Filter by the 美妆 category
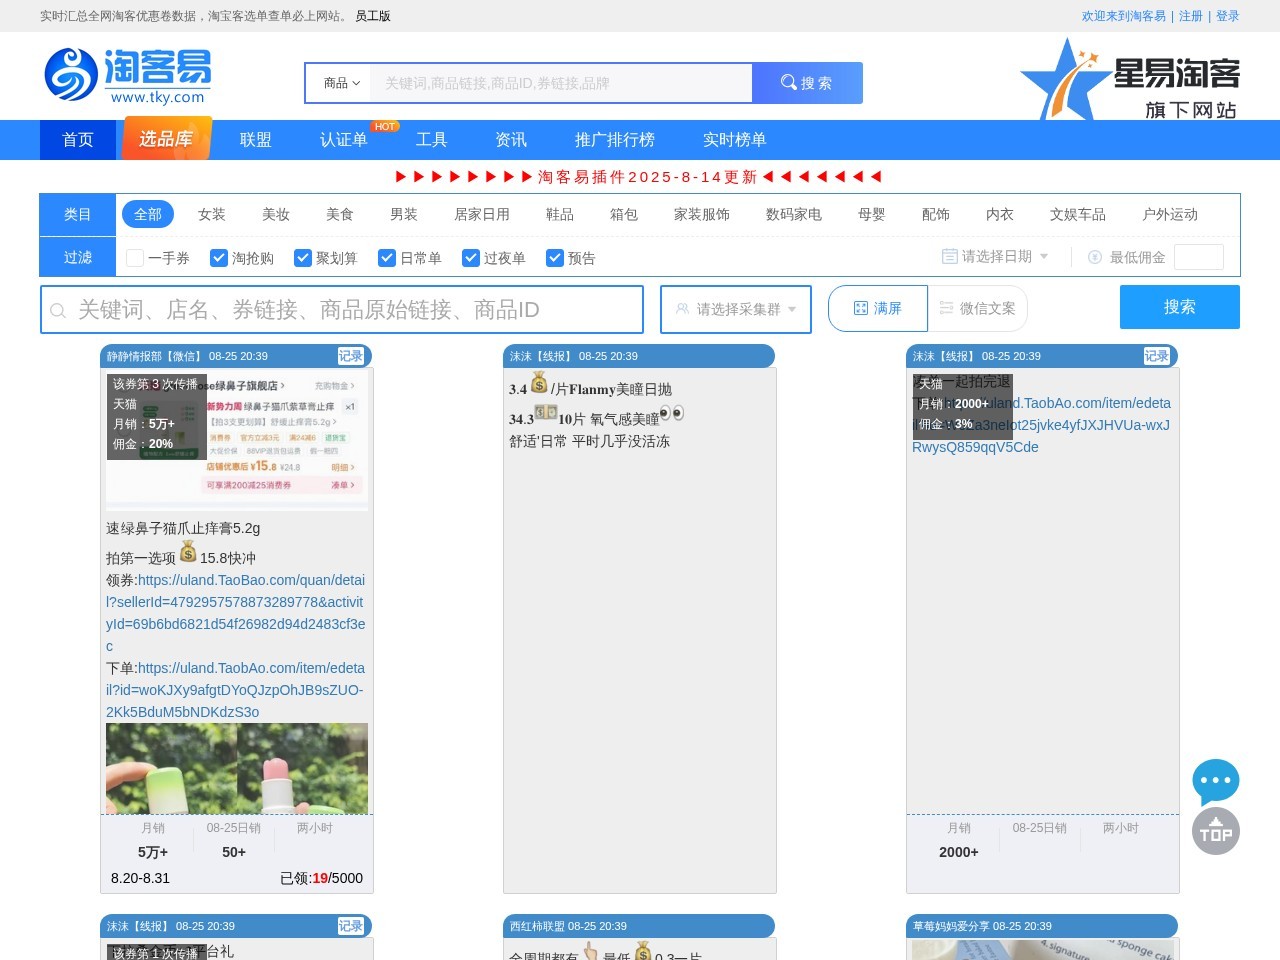Viewport: 1280px width, 960px height. [x=276, y=214]
